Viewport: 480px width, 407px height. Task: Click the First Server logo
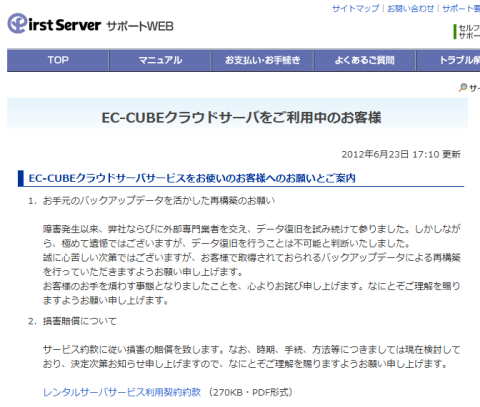[x=54, y=24]
